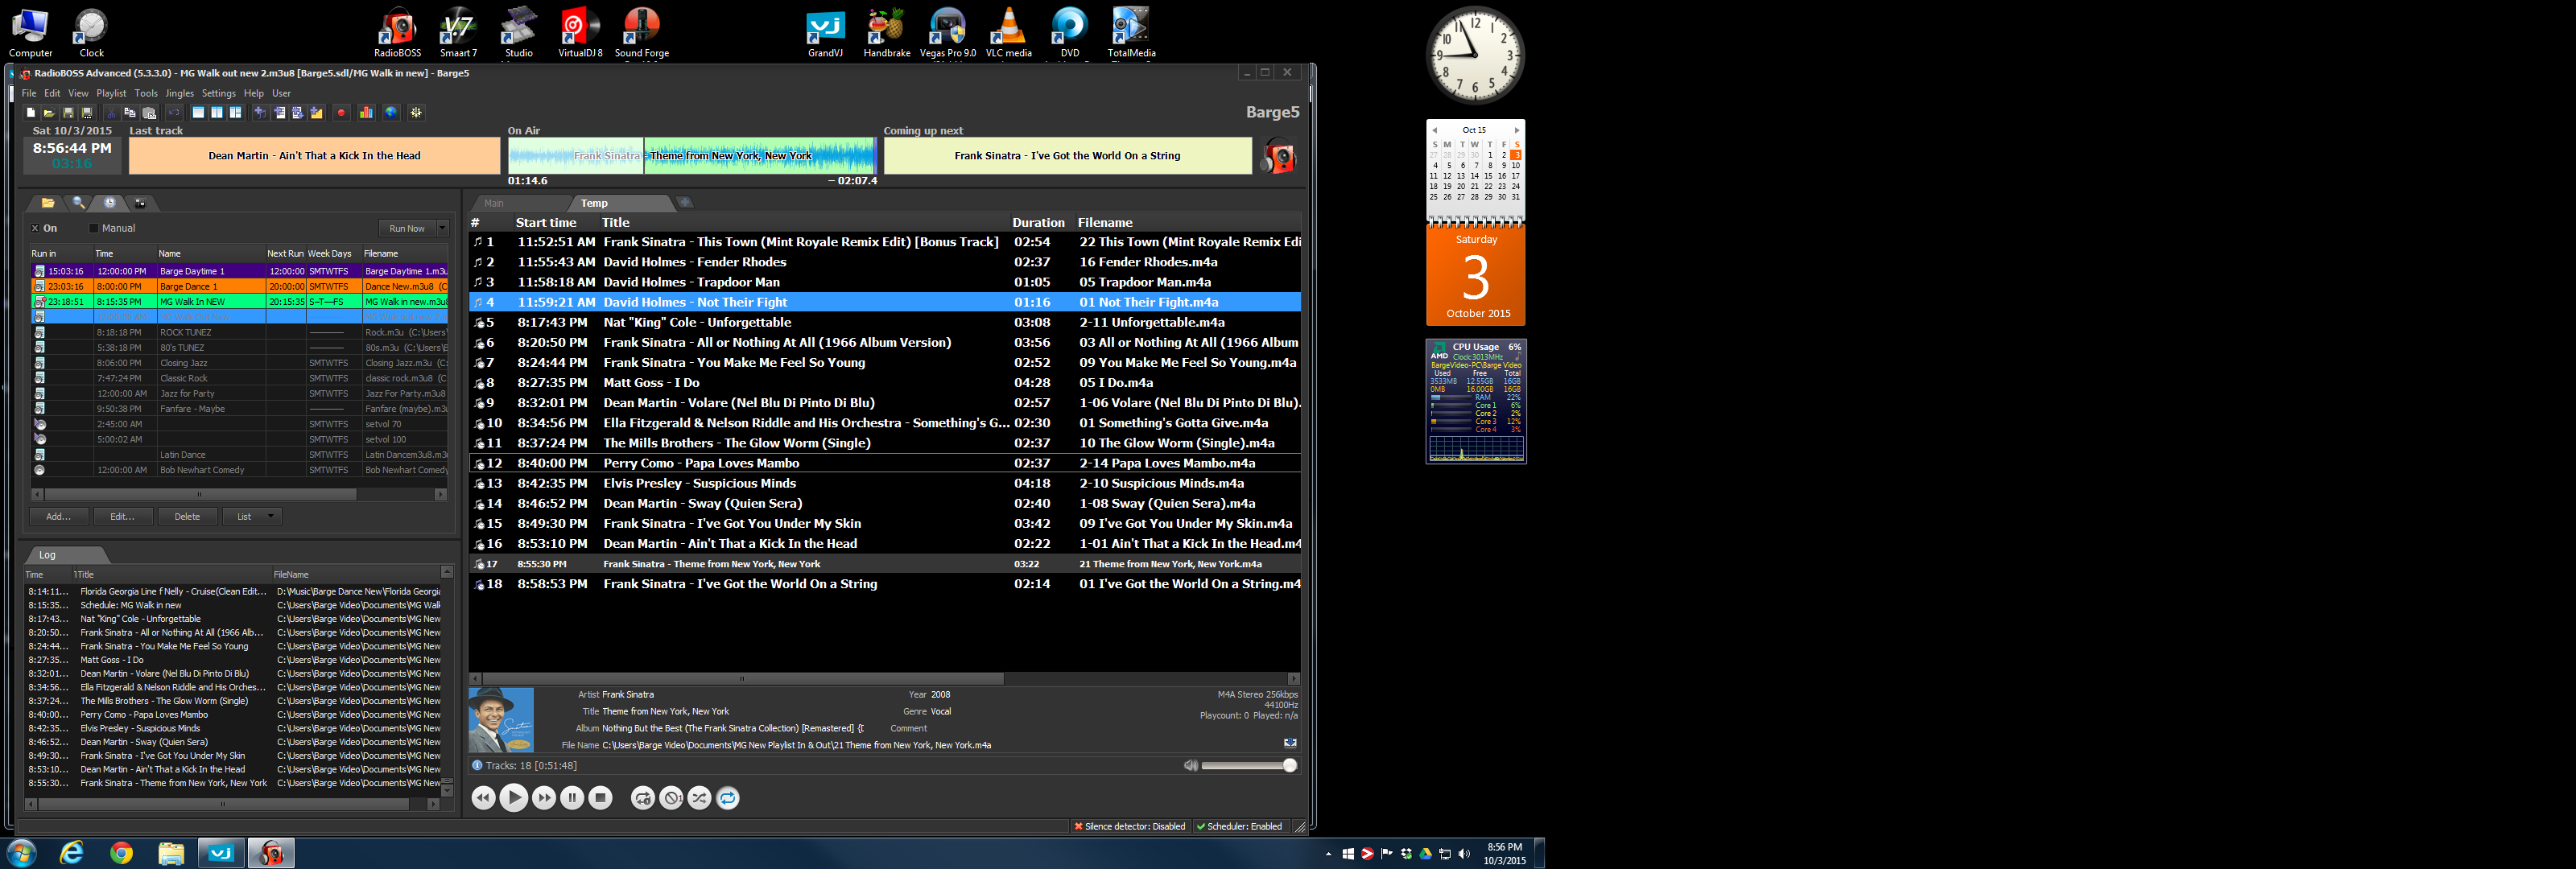2576x869 pixels.
Task: Open the file browser folder tab
Action: (x=47, y=203)
